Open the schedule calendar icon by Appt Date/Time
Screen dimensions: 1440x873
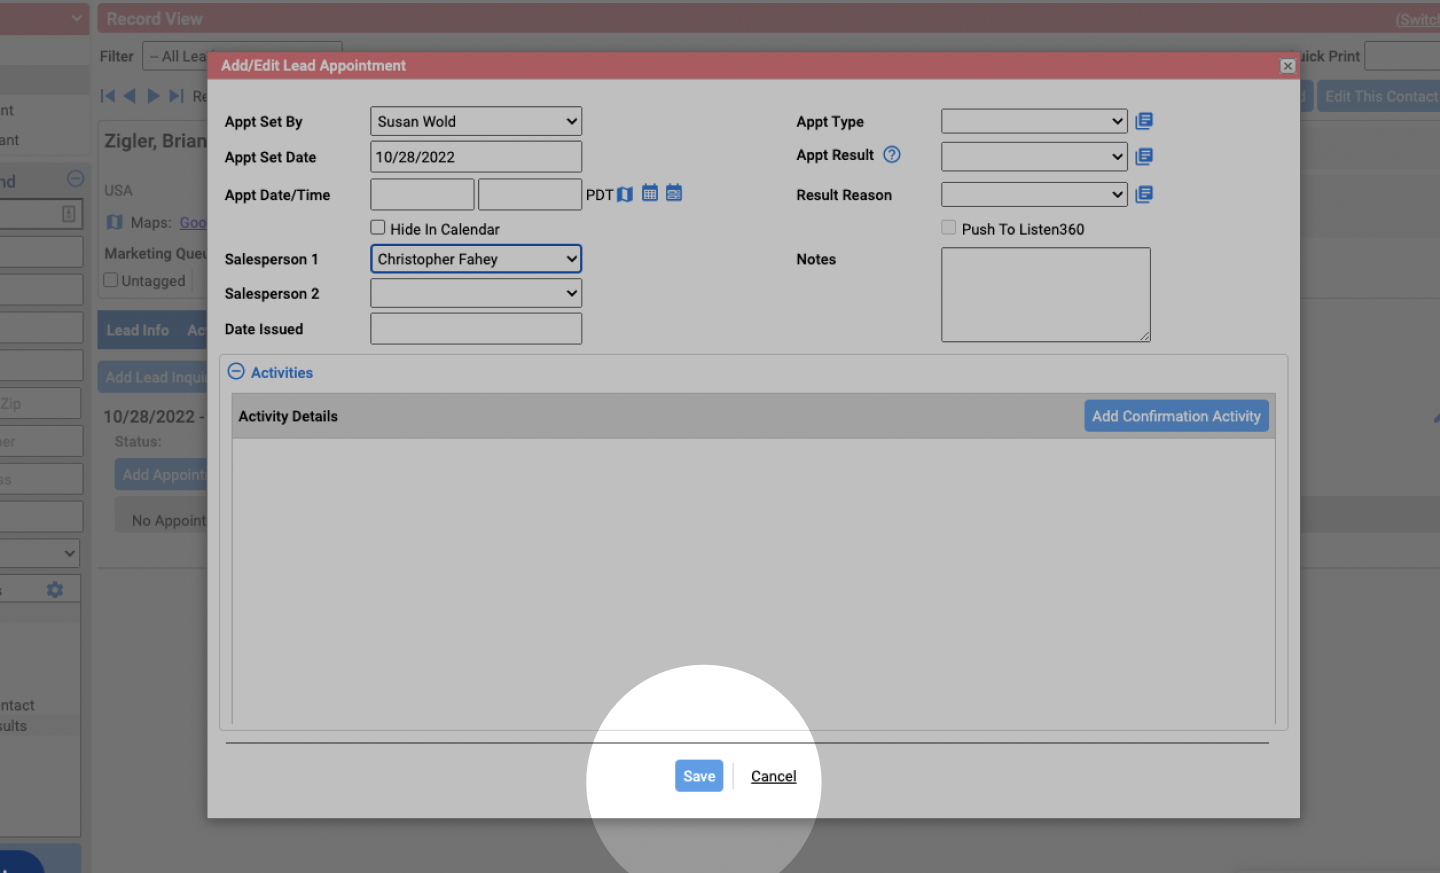point(674,192)
